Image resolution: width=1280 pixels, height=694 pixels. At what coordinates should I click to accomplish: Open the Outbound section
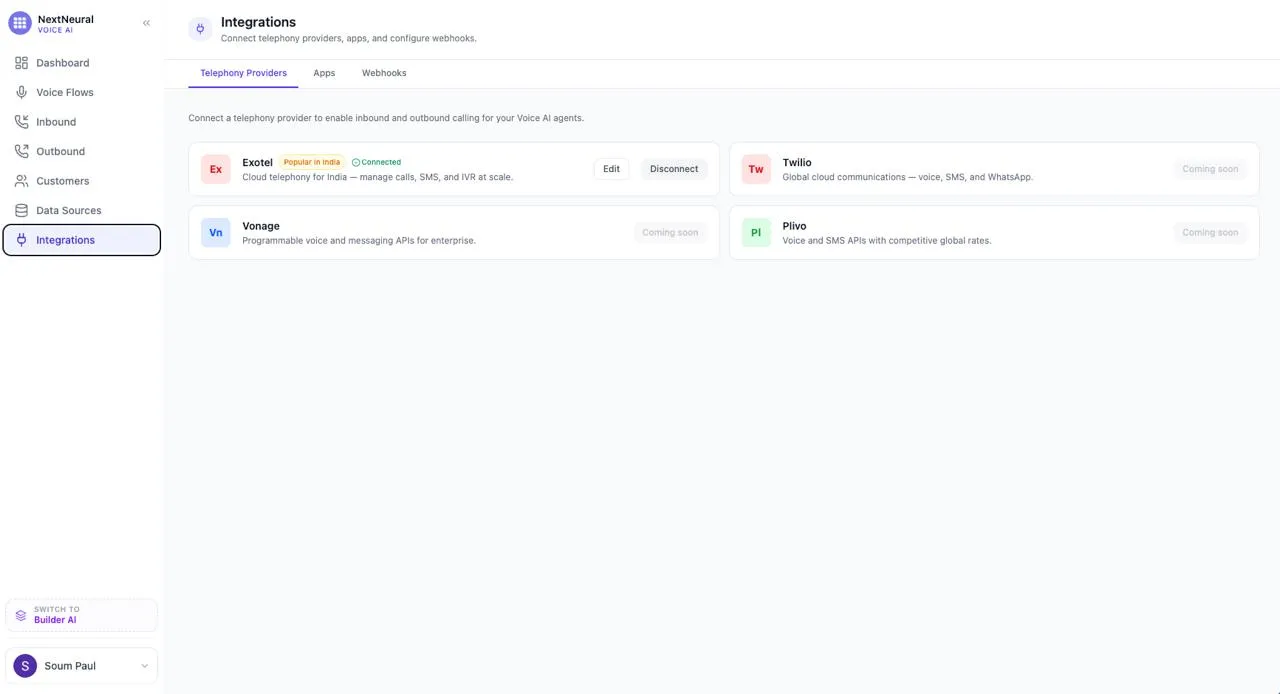(x=82, y=151)
